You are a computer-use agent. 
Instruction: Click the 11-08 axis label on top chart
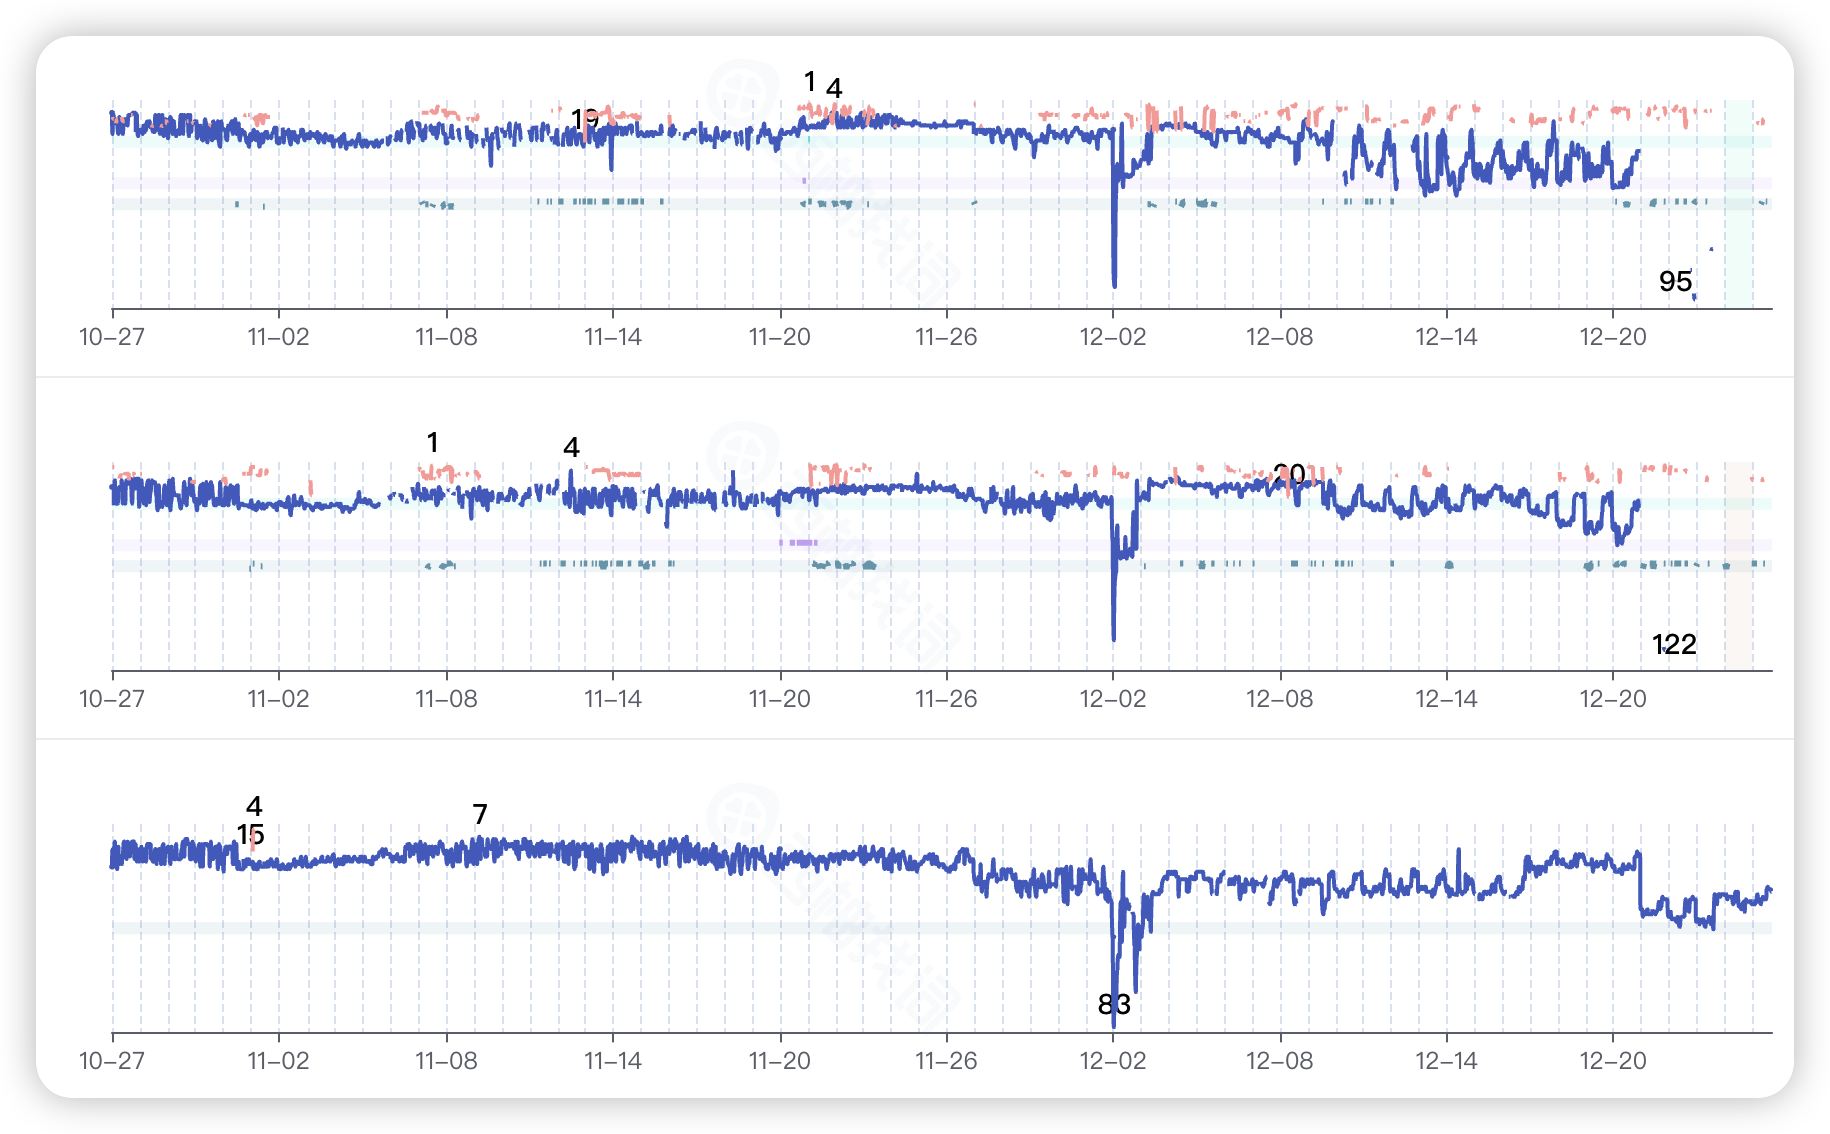coord(446,337)
